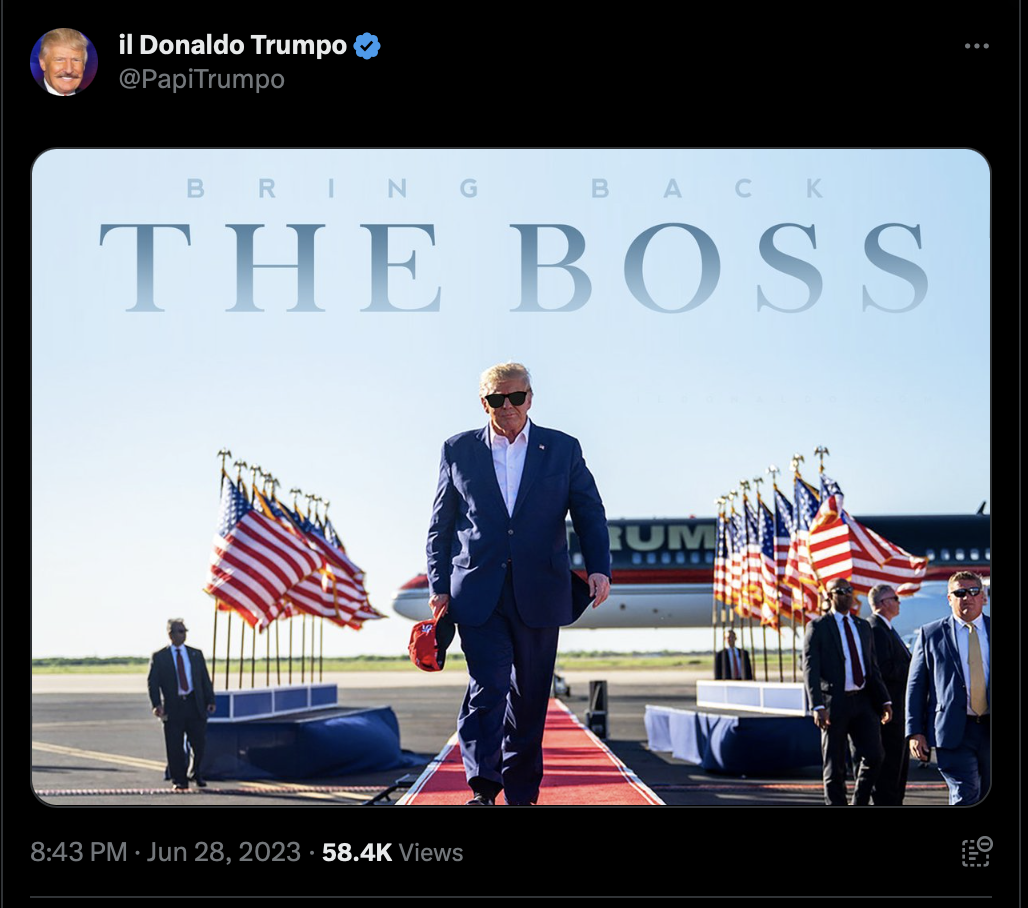View the 58.4K Views count

click(393, 852)
